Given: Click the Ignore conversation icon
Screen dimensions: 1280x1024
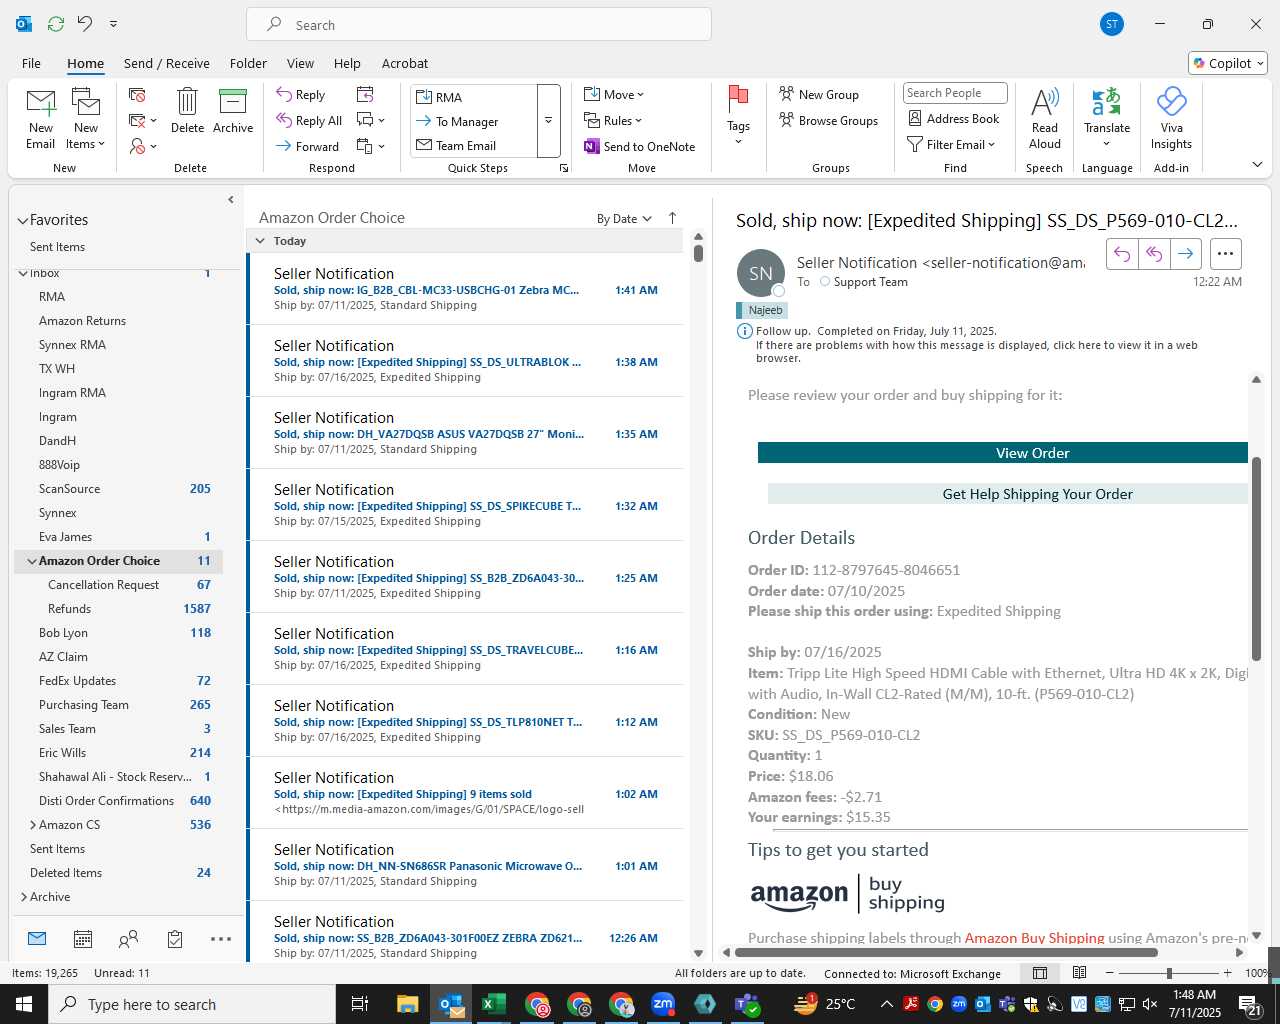Looking at the screenshot, I should (x=138, y=94).
